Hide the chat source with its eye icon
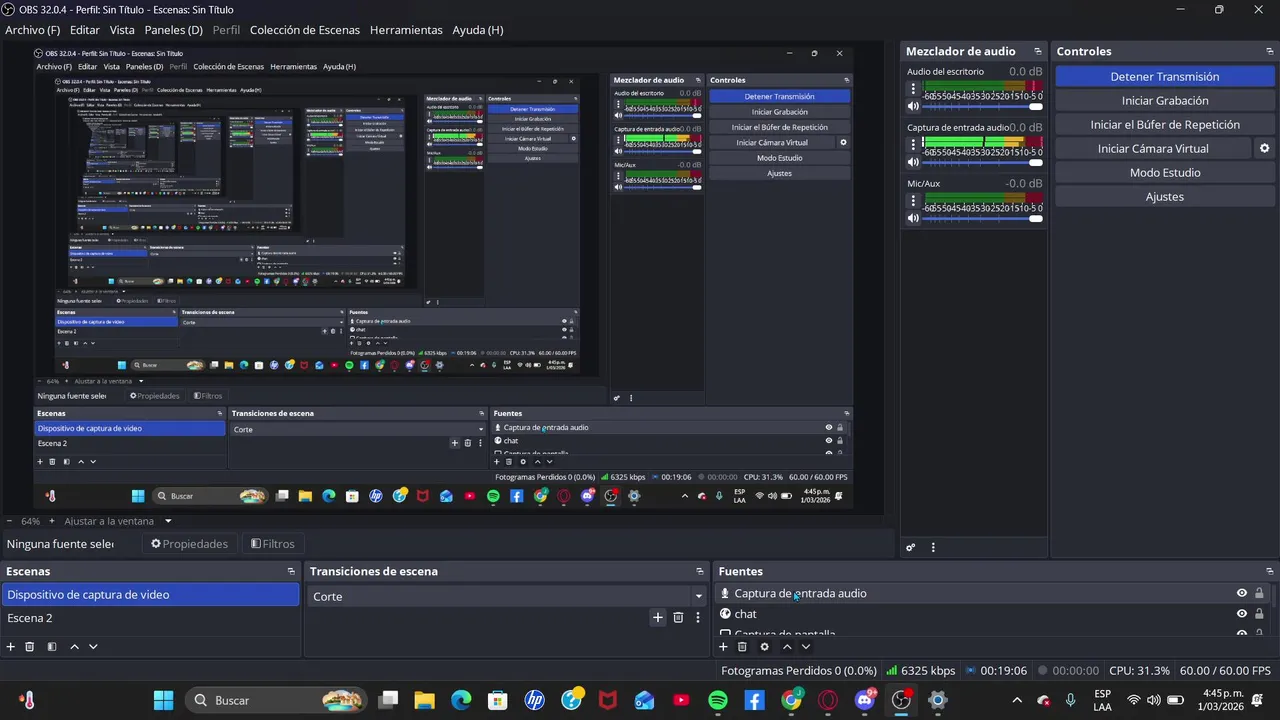This screenshot has height=720, width=1280. [x=1242, y=614]
